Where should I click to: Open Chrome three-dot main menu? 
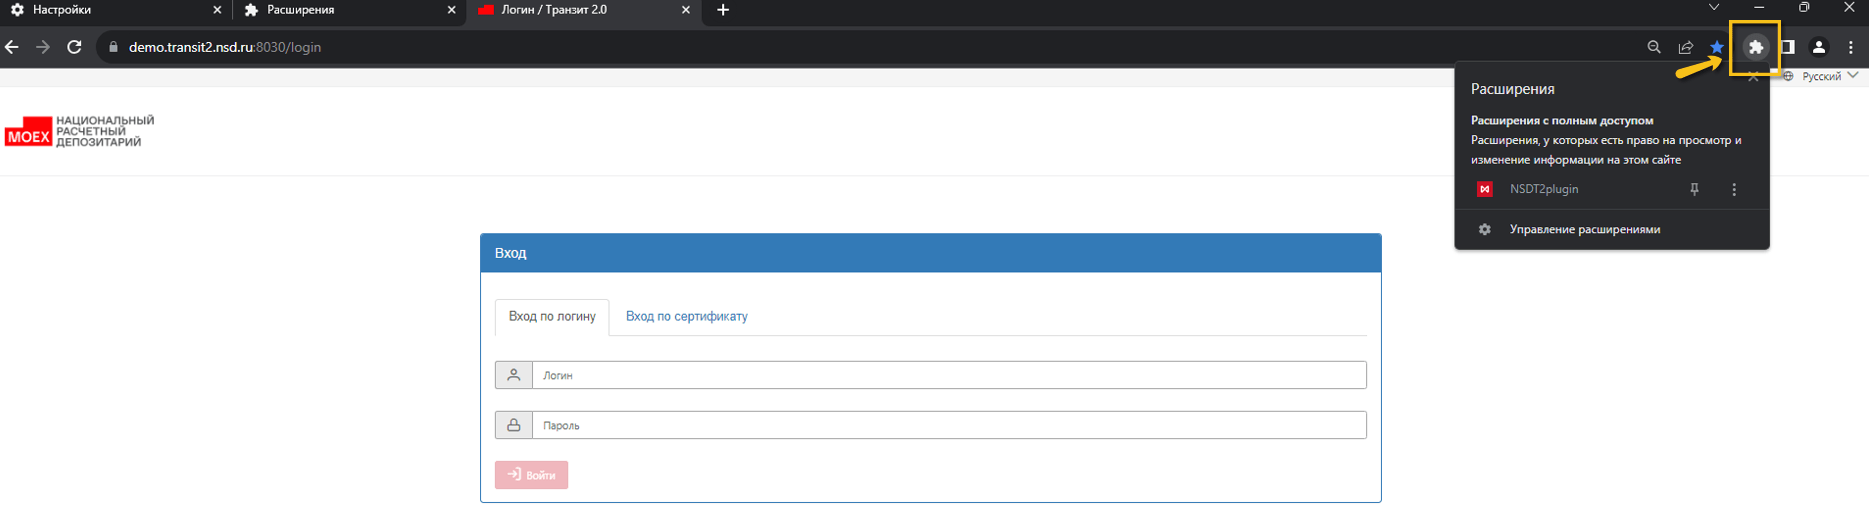[1851, 47]
